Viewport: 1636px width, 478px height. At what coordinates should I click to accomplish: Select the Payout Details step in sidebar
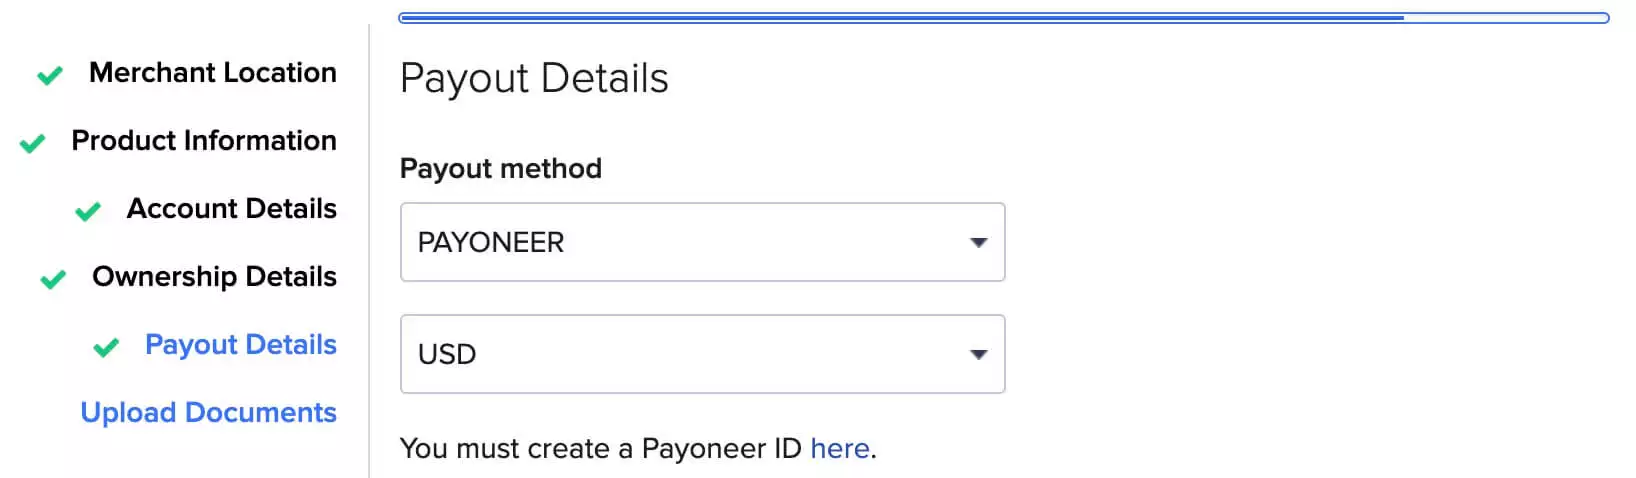coord(241,345)
